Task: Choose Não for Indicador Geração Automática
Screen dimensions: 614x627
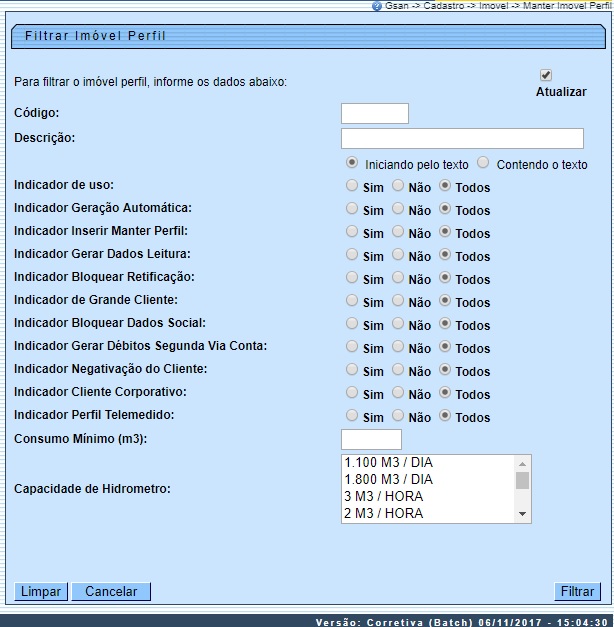Action: [398, 208]
